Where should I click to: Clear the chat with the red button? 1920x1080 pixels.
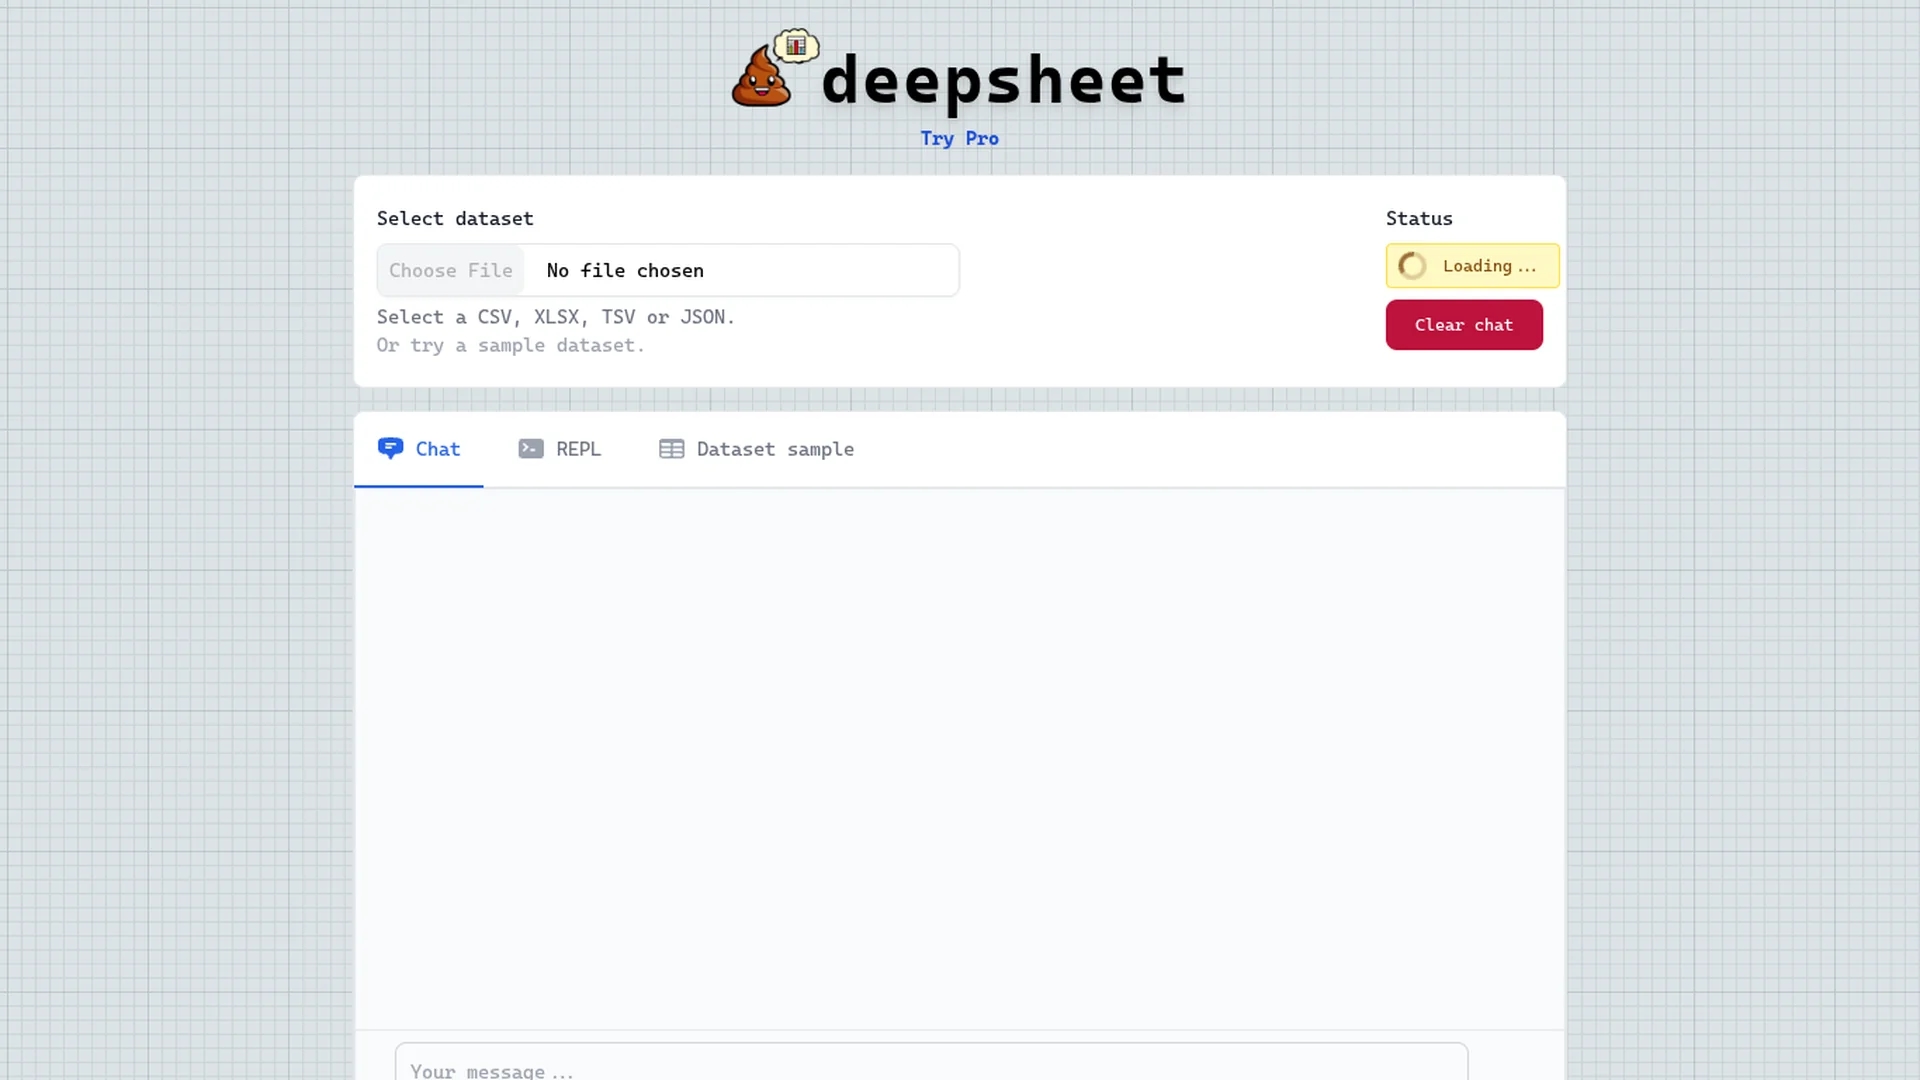coord(1464,325)
